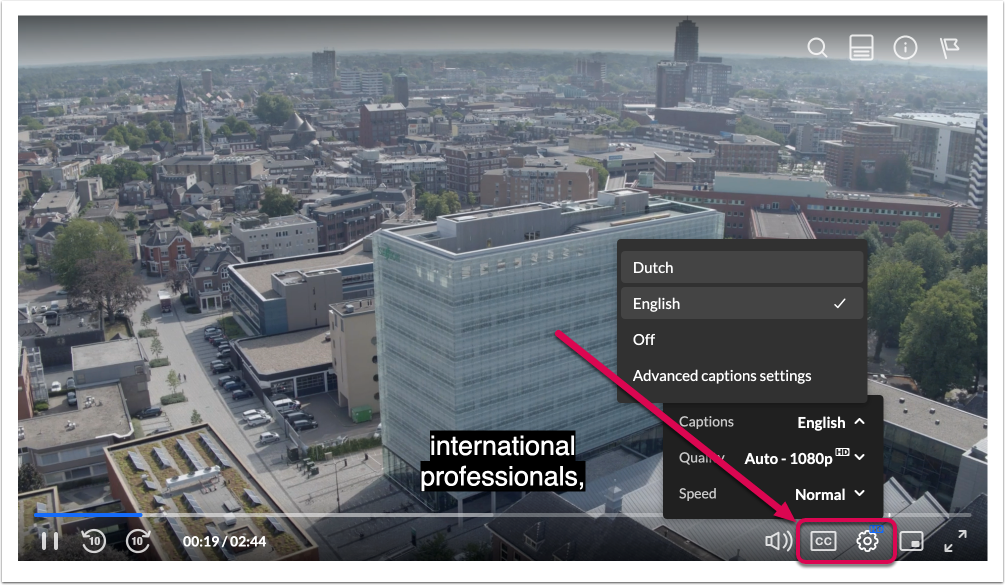The height and width of the screenshot is (585, 1005).
Task: Click the flag report icon
Action: 949,47
